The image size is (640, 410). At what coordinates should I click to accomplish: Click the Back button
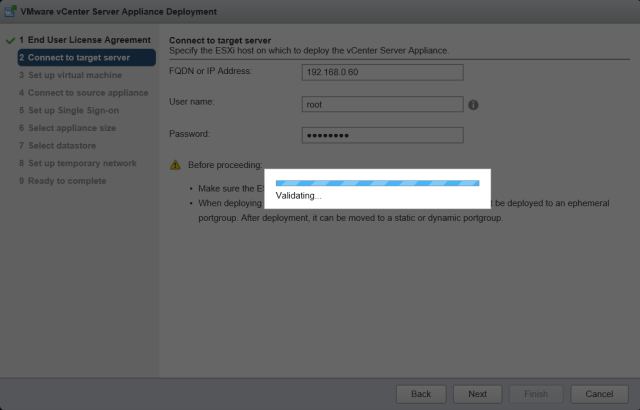421,394
